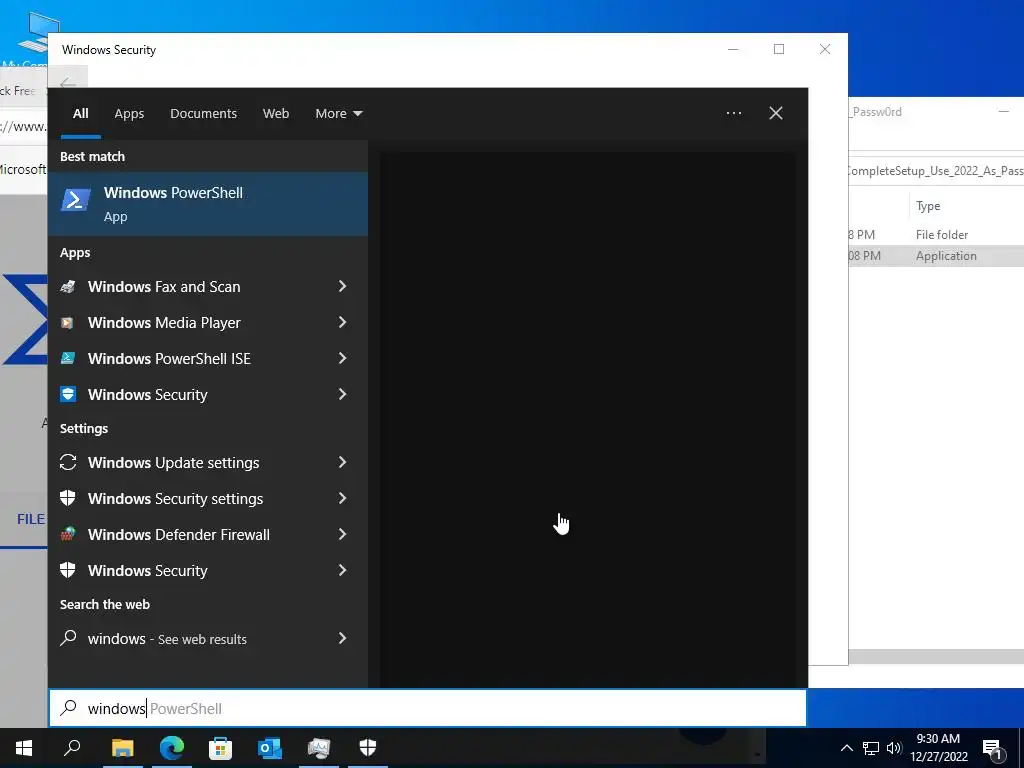
Task: Open the Windows PowerShell best match icon
Action: [x=76, y=200]
